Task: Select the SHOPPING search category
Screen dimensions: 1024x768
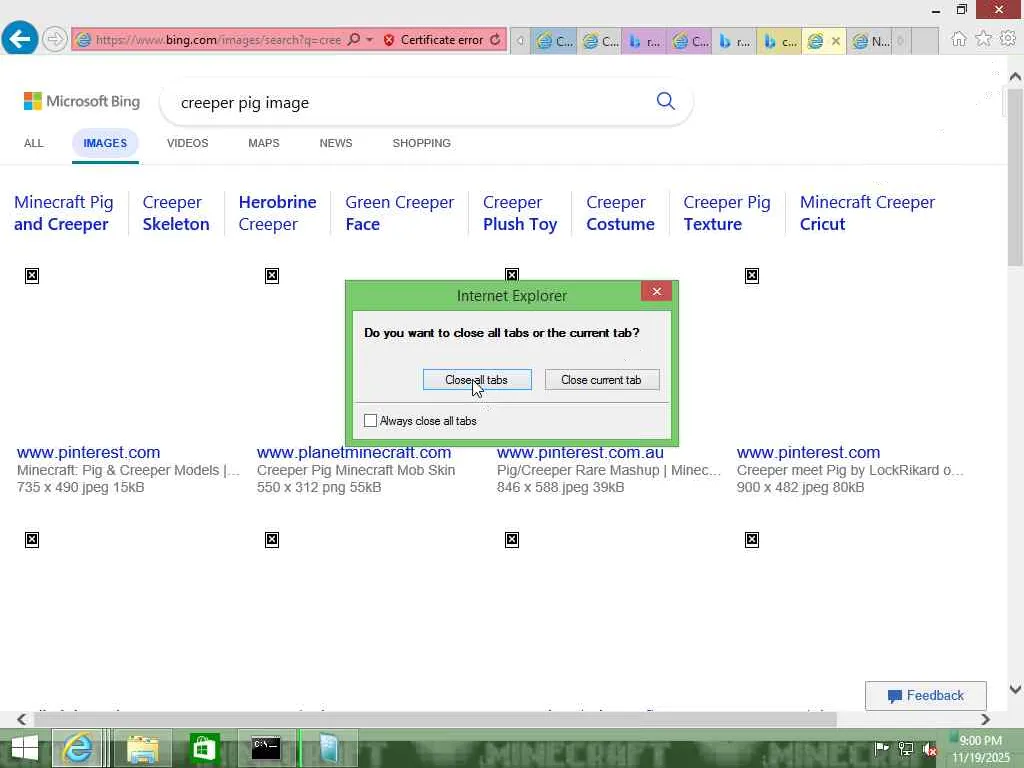Action: click(x=421, y=143)
